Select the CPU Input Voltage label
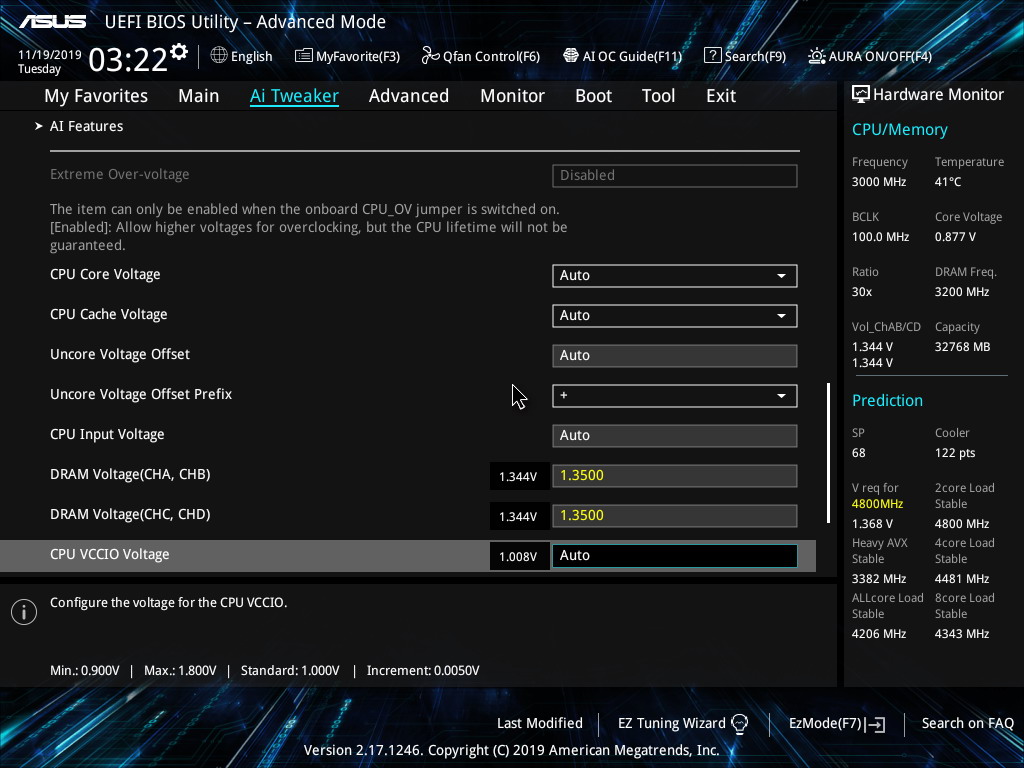1024x768 pixels. click(107, 434)
